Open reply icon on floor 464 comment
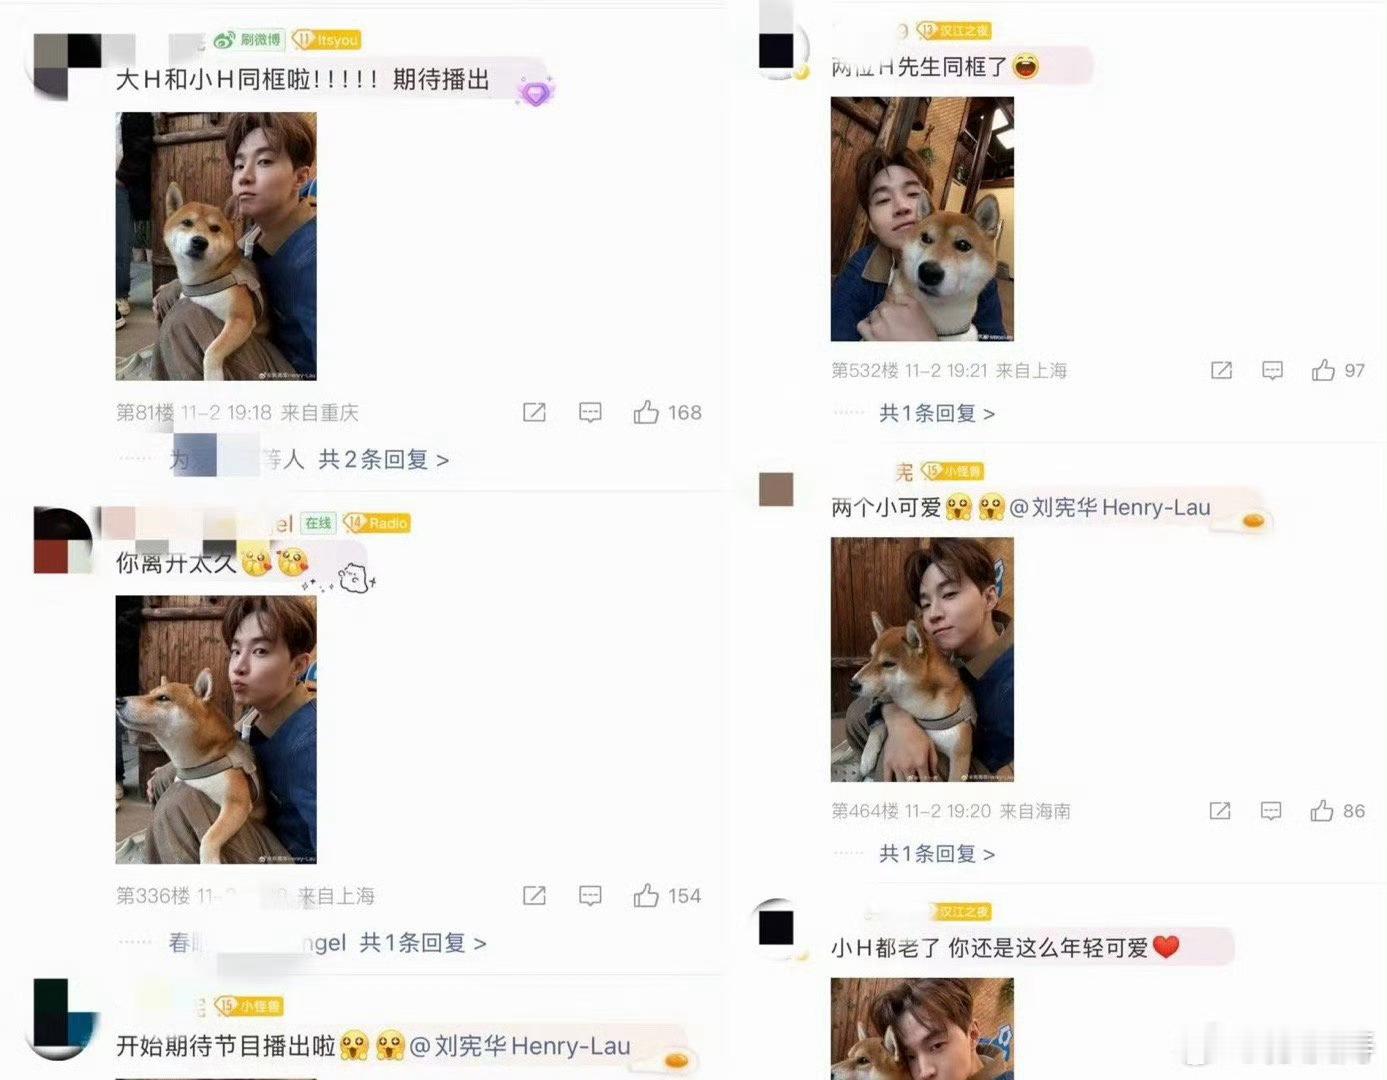 (1271, 811)
